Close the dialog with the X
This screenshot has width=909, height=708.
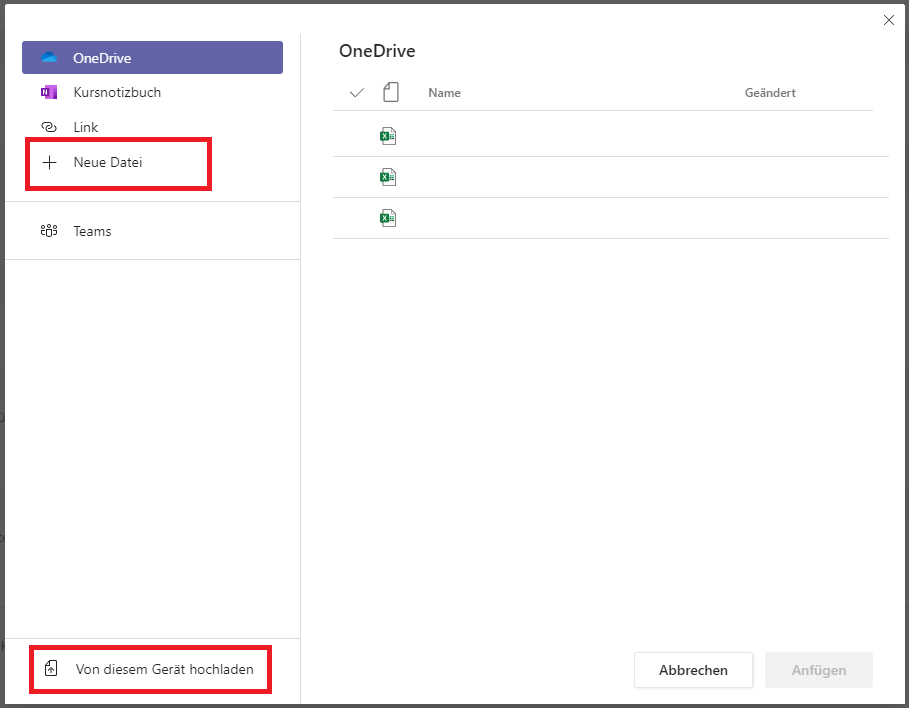click(888, 20)
